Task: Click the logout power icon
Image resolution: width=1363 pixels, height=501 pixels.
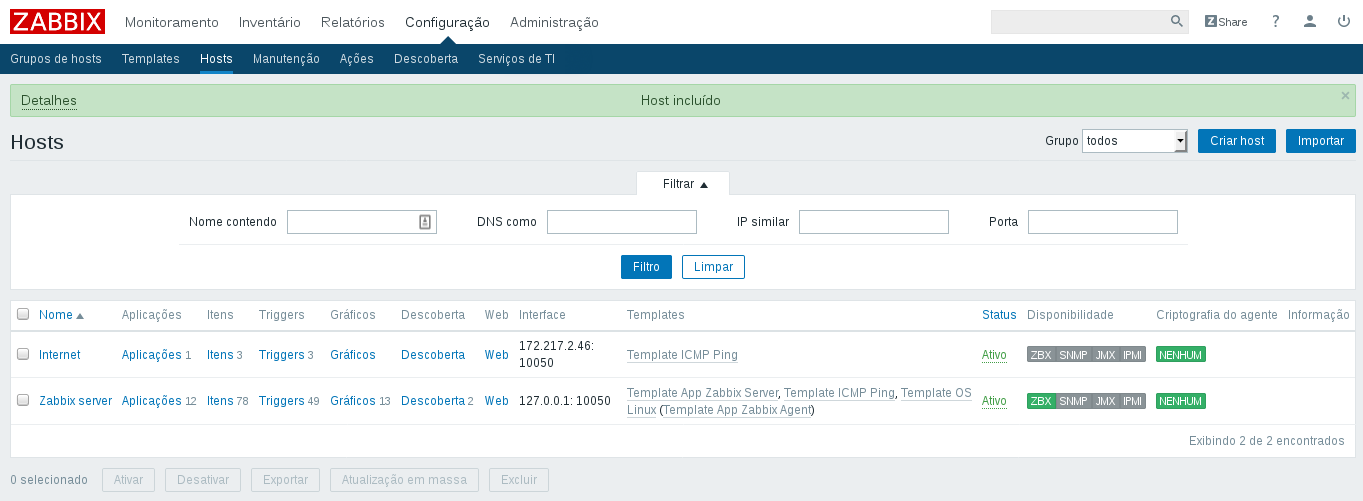Action: [1343, 22]
